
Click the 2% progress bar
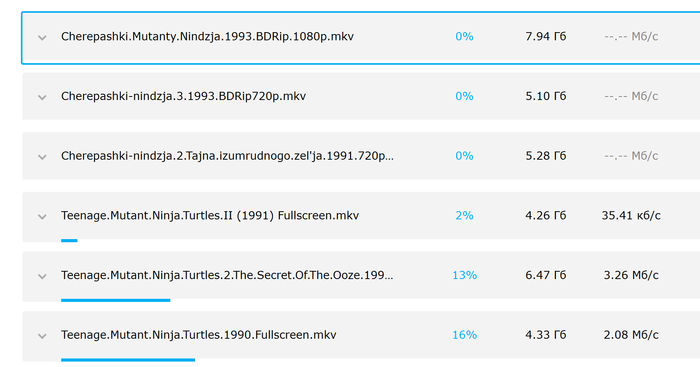coord(69,241)
